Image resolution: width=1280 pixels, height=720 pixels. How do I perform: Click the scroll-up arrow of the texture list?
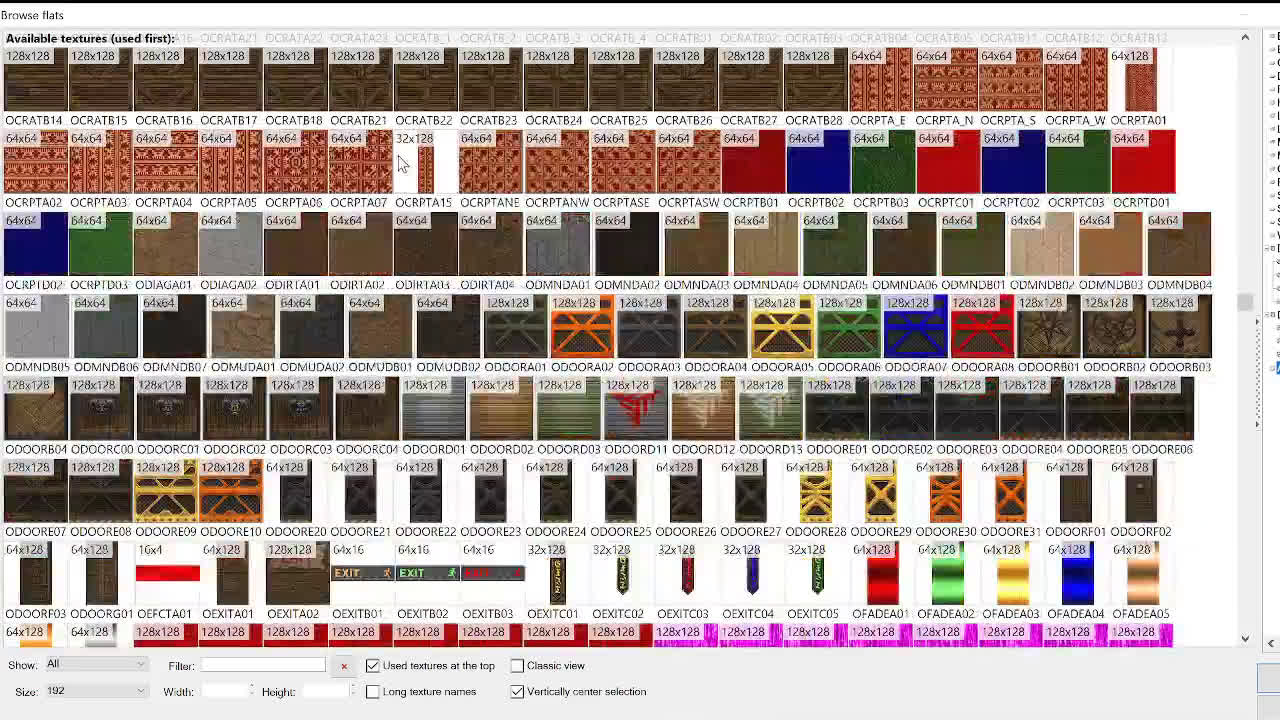1245,36
